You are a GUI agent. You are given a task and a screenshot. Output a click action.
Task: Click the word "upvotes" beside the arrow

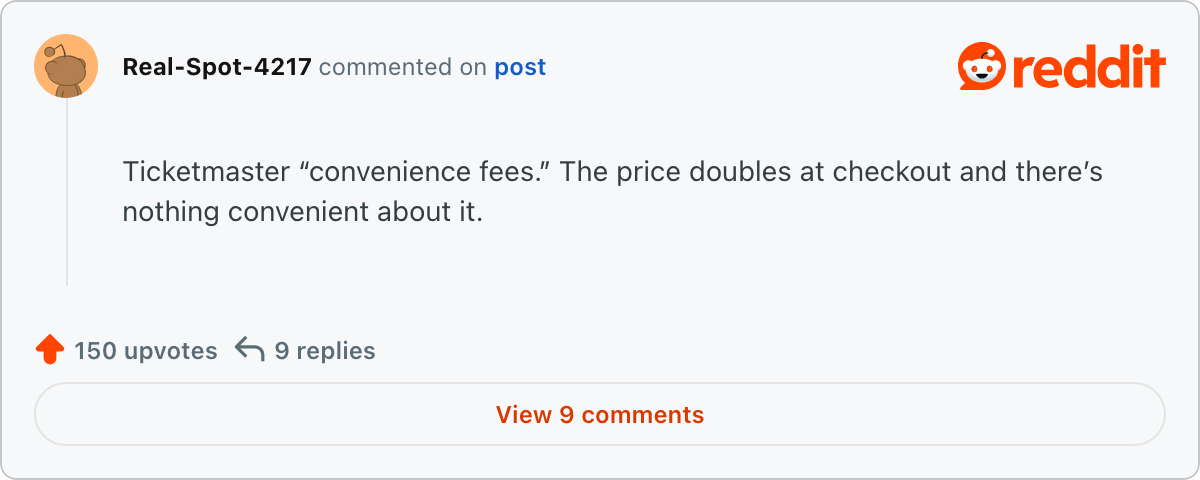(171, 351)
